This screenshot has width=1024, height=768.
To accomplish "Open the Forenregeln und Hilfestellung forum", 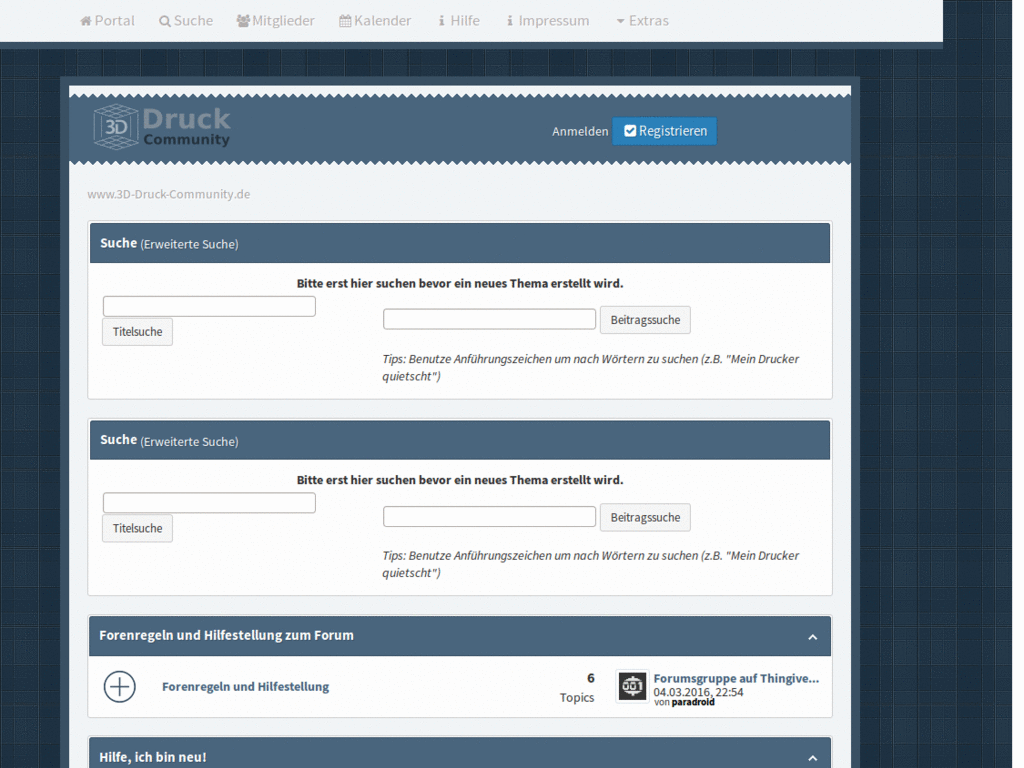I will point(246,686).
